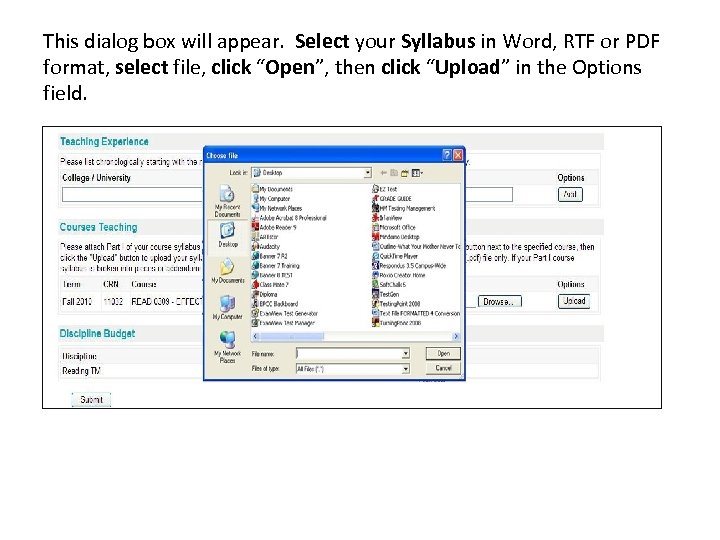Select the SoftChalk 5 shortcut
Viewport: 720px width, 540px height.
tap(389, 285)
